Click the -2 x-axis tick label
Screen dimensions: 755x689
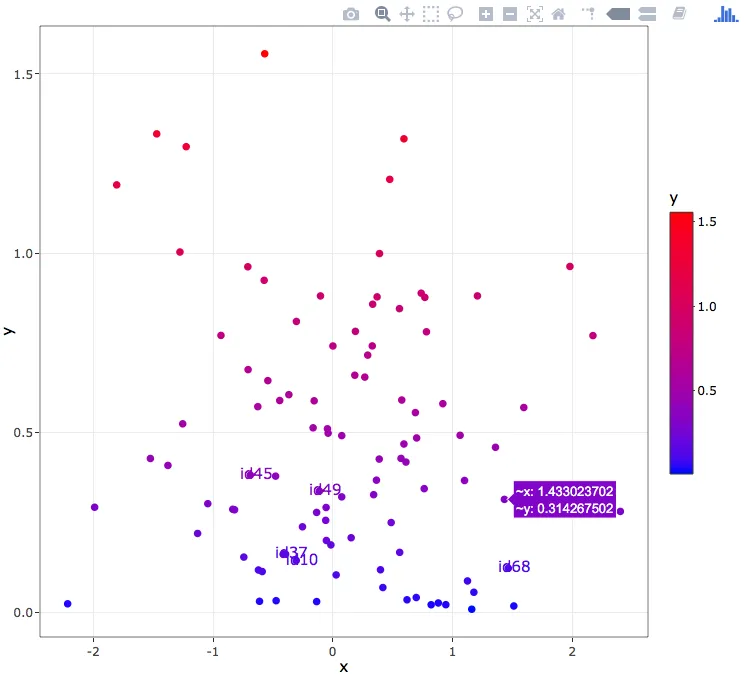coord(93,651)
